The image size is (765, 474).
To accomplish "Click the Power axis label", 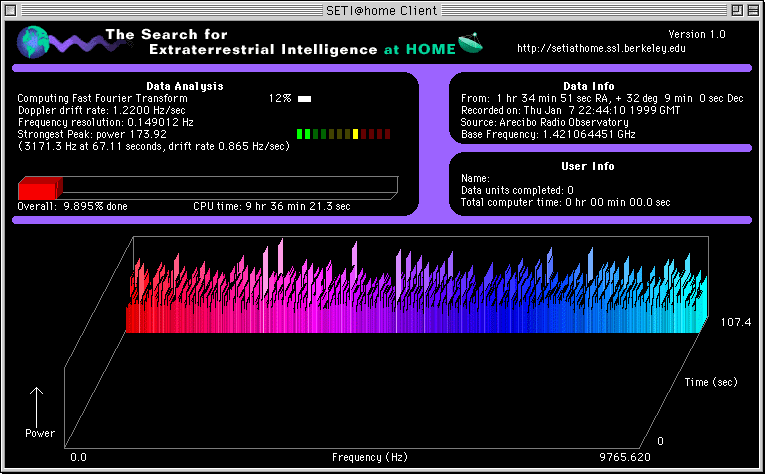I will point(40,434).
